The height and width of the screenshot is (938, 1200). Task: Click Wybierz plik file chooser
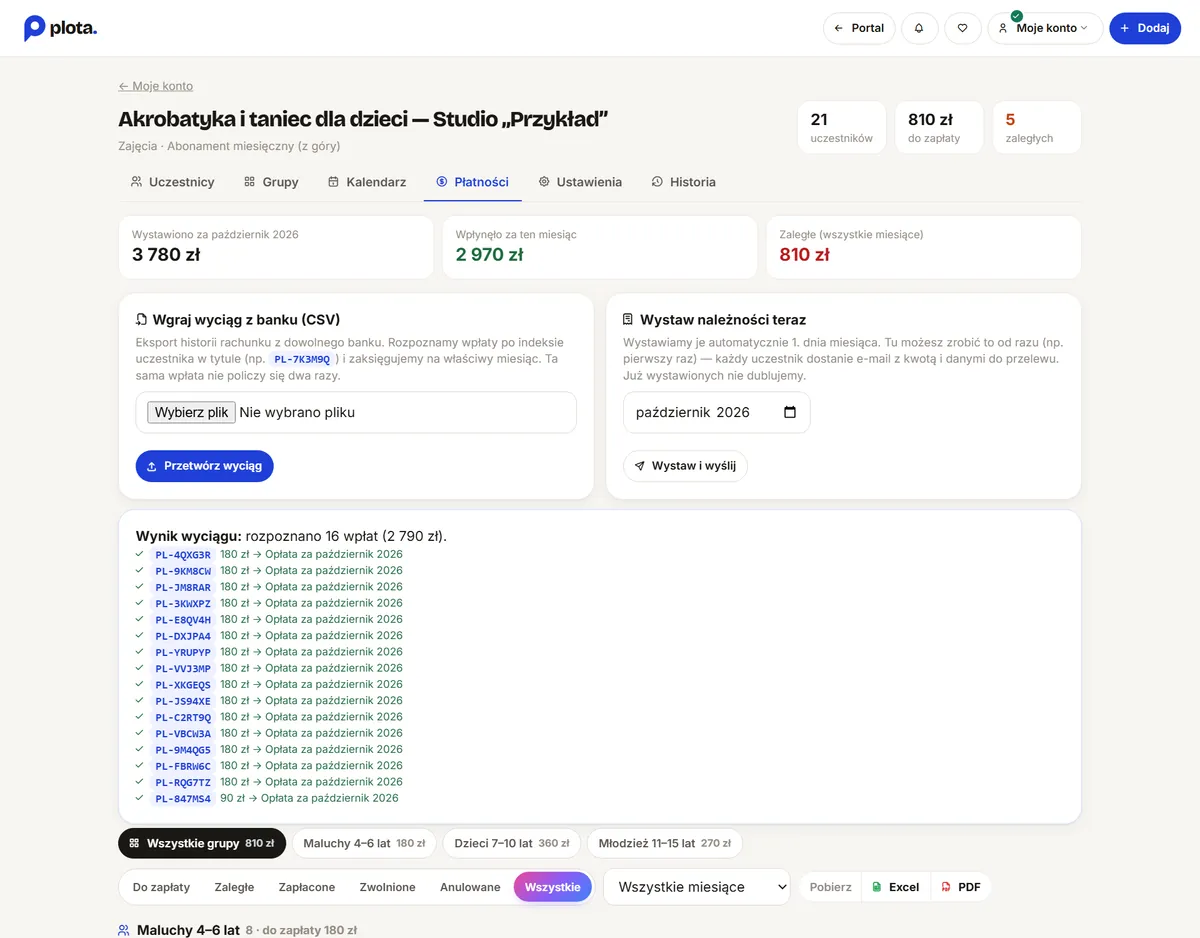[191, 412]
